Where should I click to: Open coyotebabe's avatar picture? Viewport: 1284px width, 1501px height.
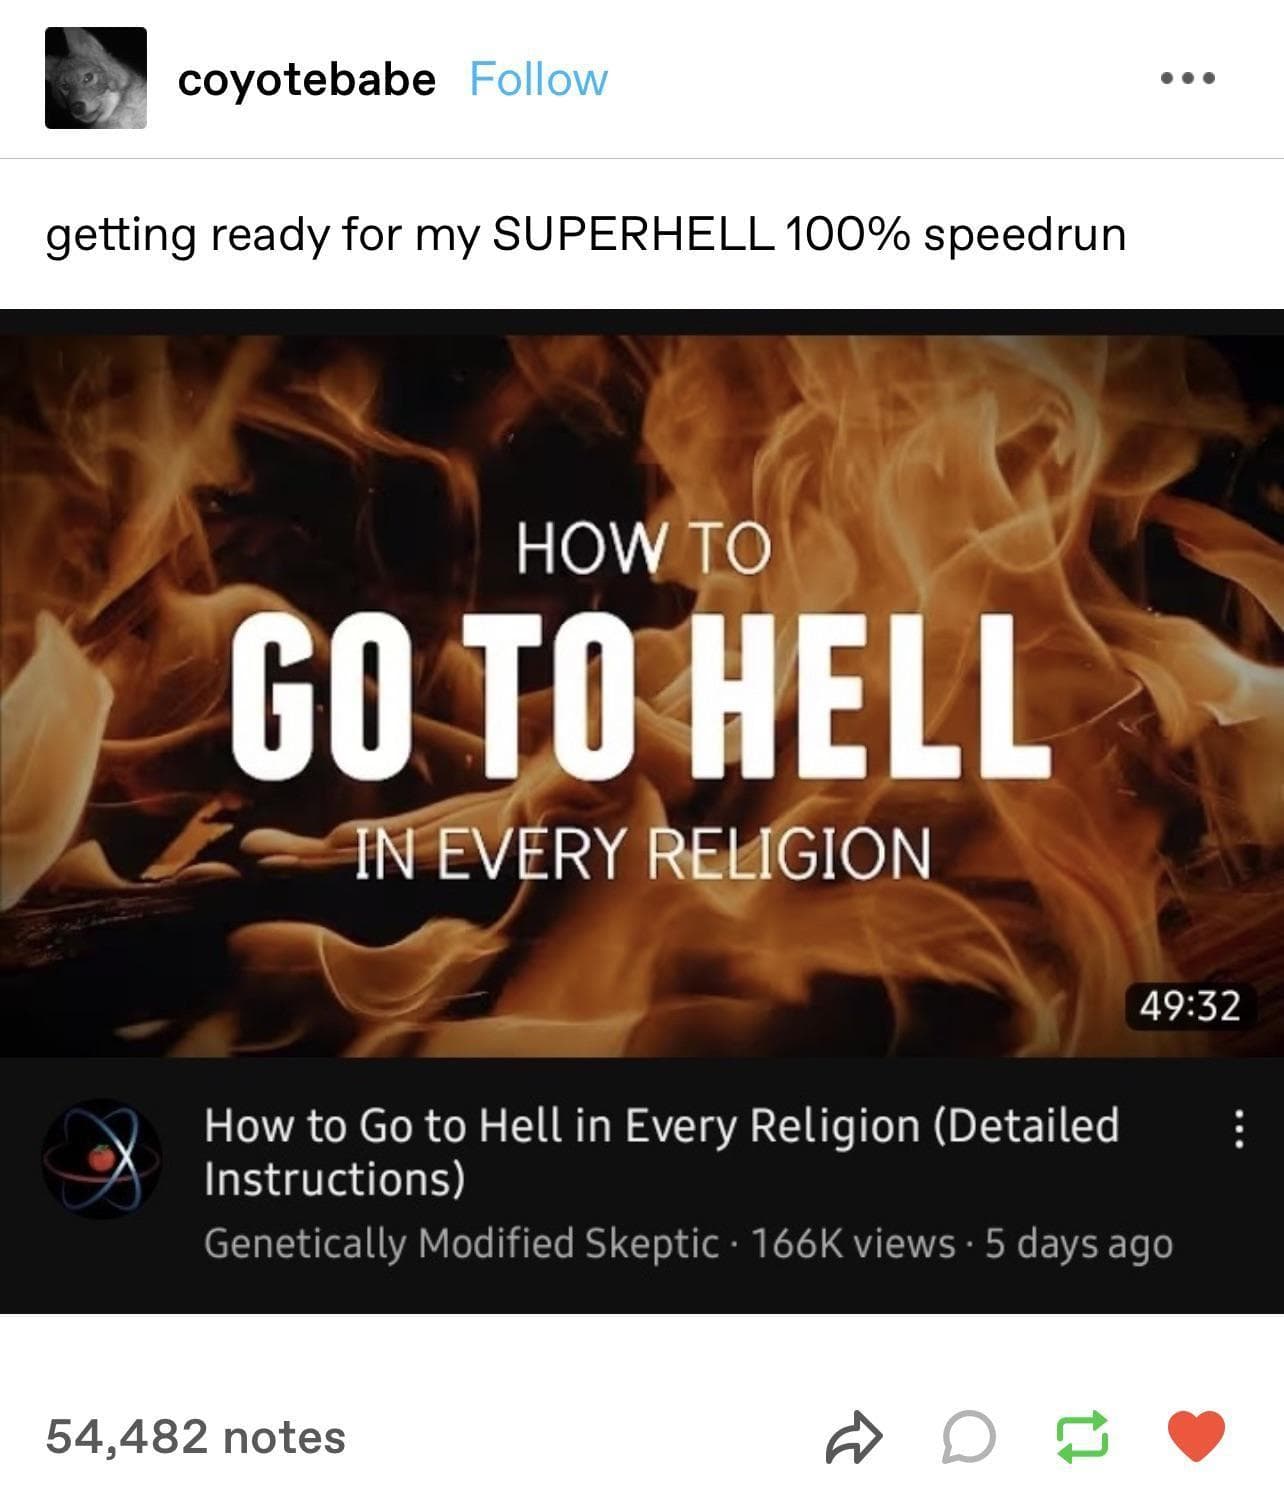(x=96, y=78)
